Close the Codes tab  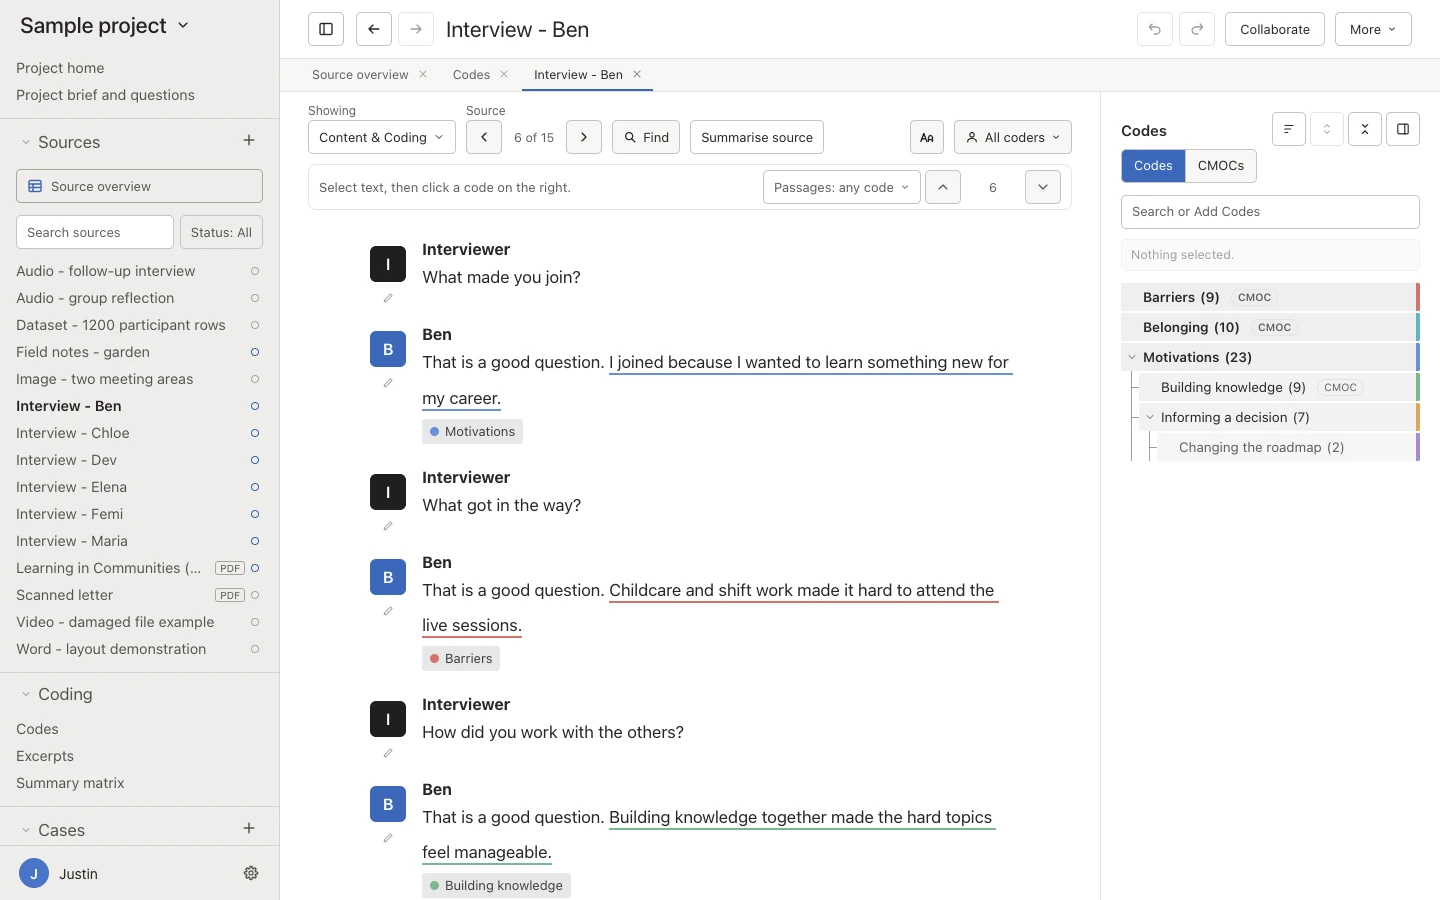pyautogui.click(x=504, y=74)
